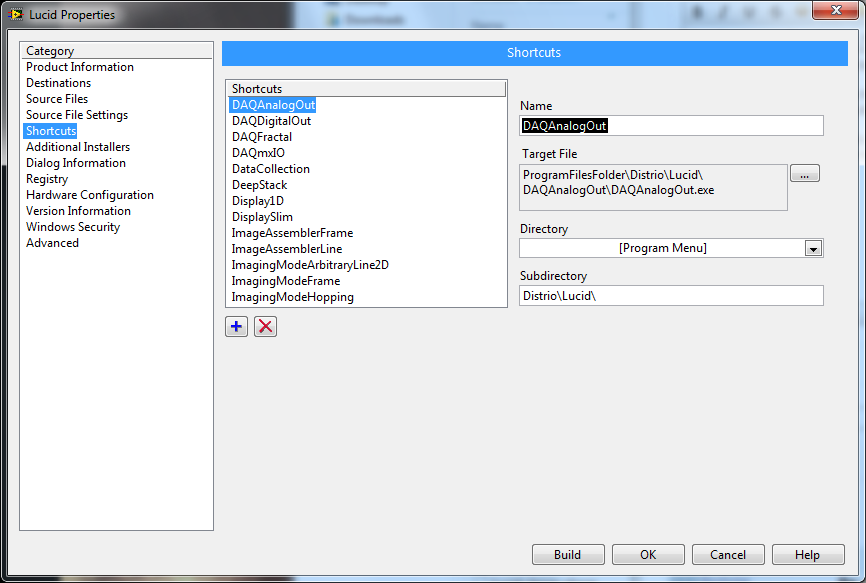
Task: Select DAQmxIO shortcut
Action: pyautogui.click(x=258, y=153)
